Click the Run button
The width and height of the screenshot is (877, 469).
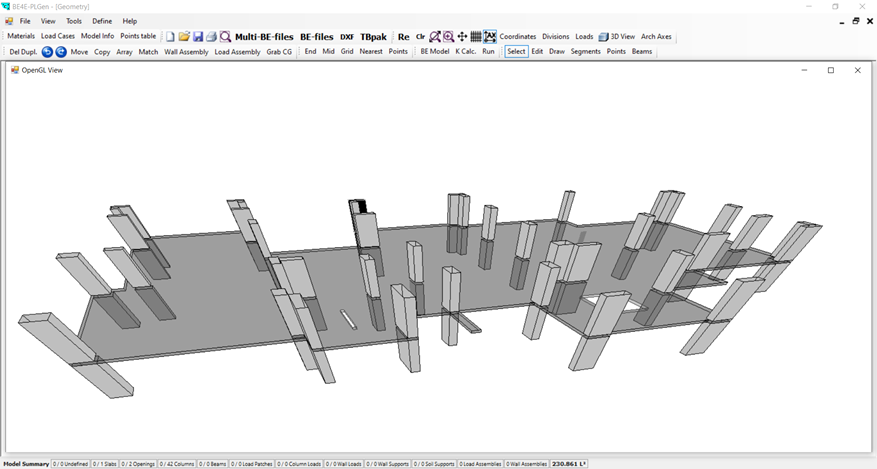(488, 51)
